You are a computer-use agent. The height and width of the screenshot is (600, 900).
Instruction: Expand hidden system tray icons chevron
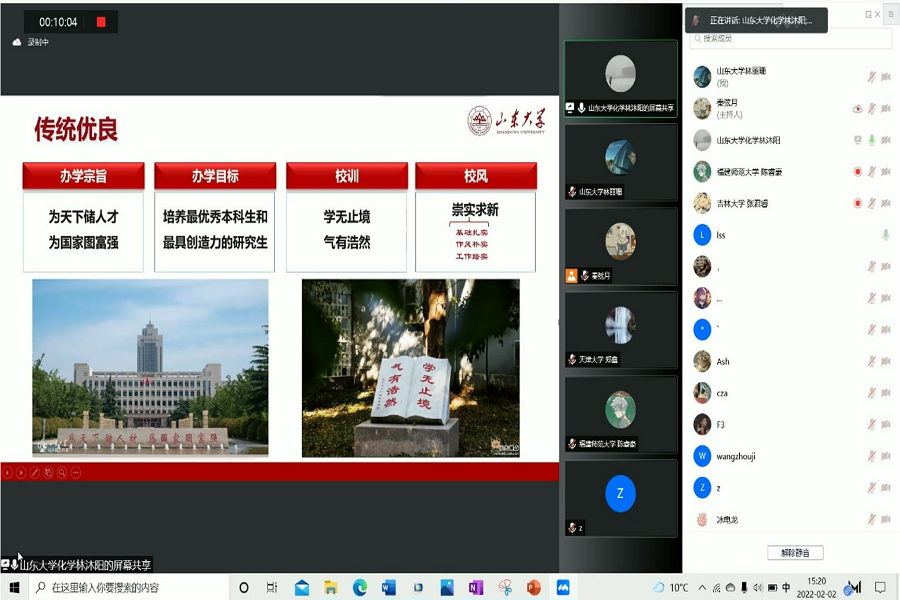[702, 587]
